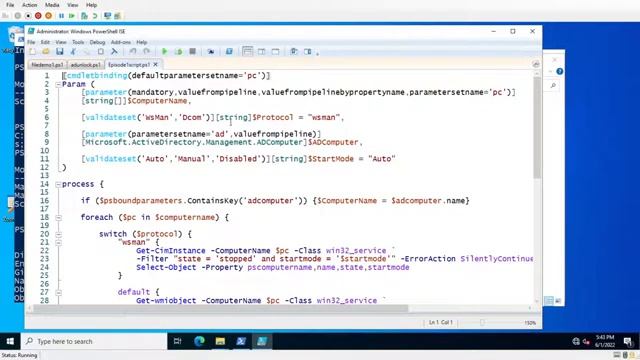Click the Enhanced Session monitor icon

(x=107, y=16)
